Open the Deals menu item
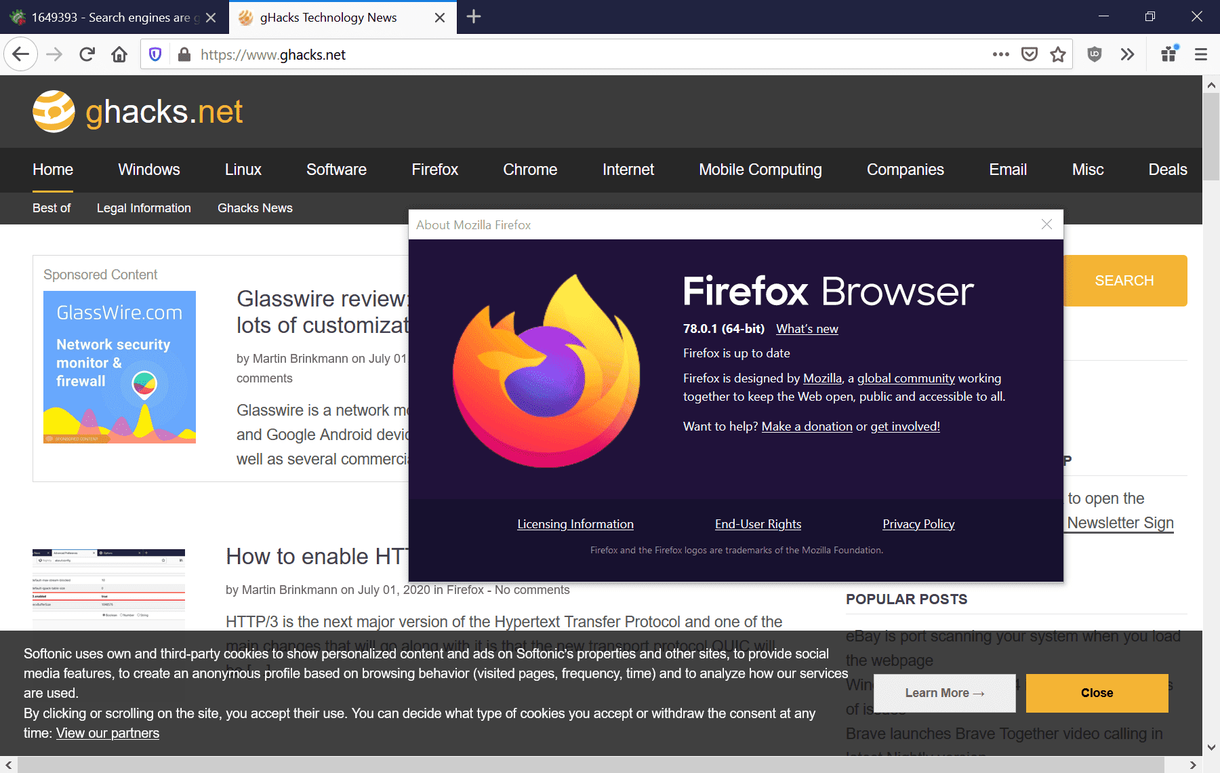1220x773 pixels. [x=1168, y=169]
